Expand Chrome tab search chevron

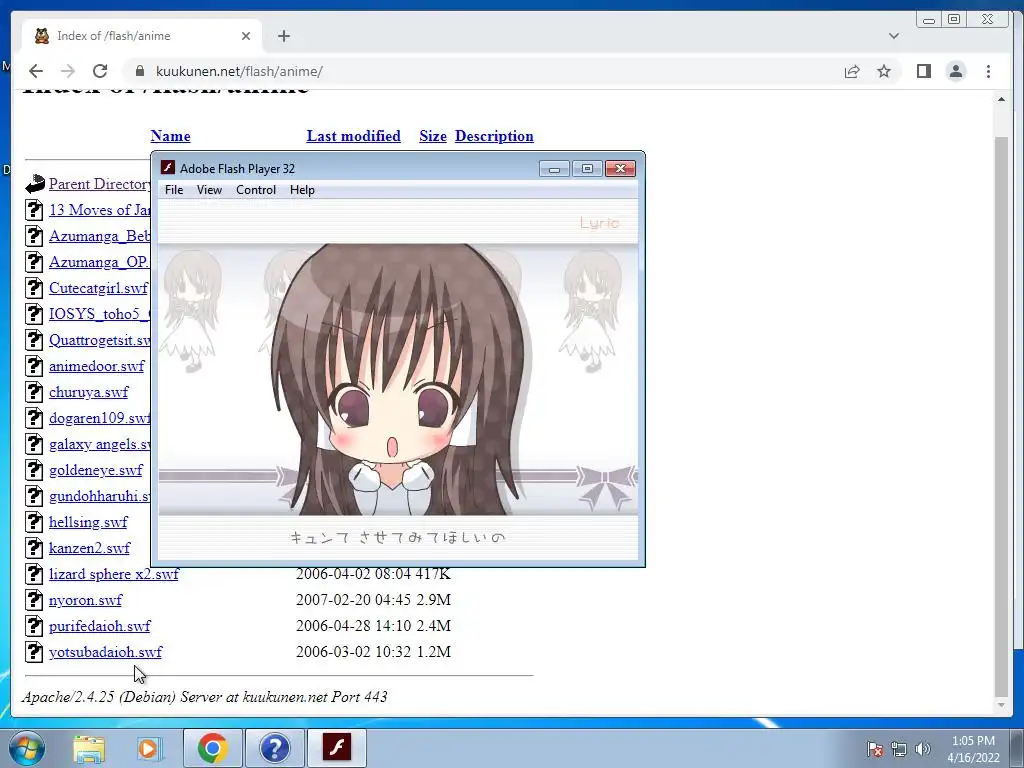(893, 36)
